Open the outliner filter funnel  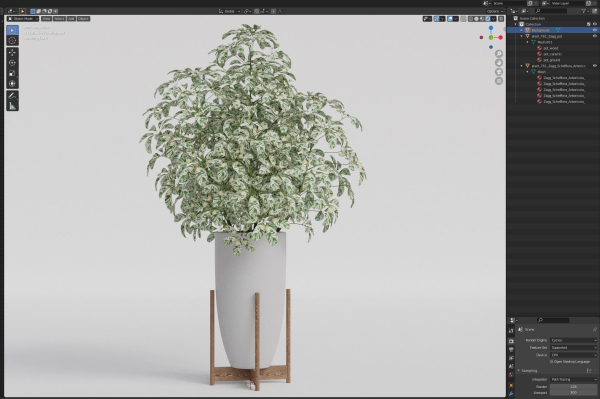point(585,11)
